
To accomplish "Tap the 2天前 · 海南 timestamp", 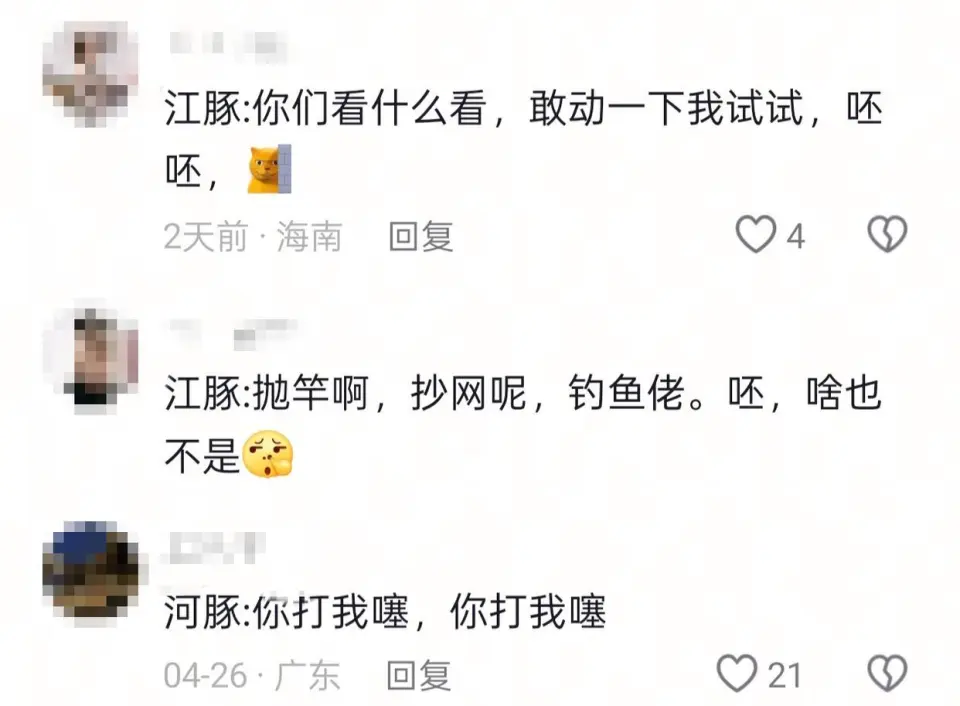I will tap(252, 236).
